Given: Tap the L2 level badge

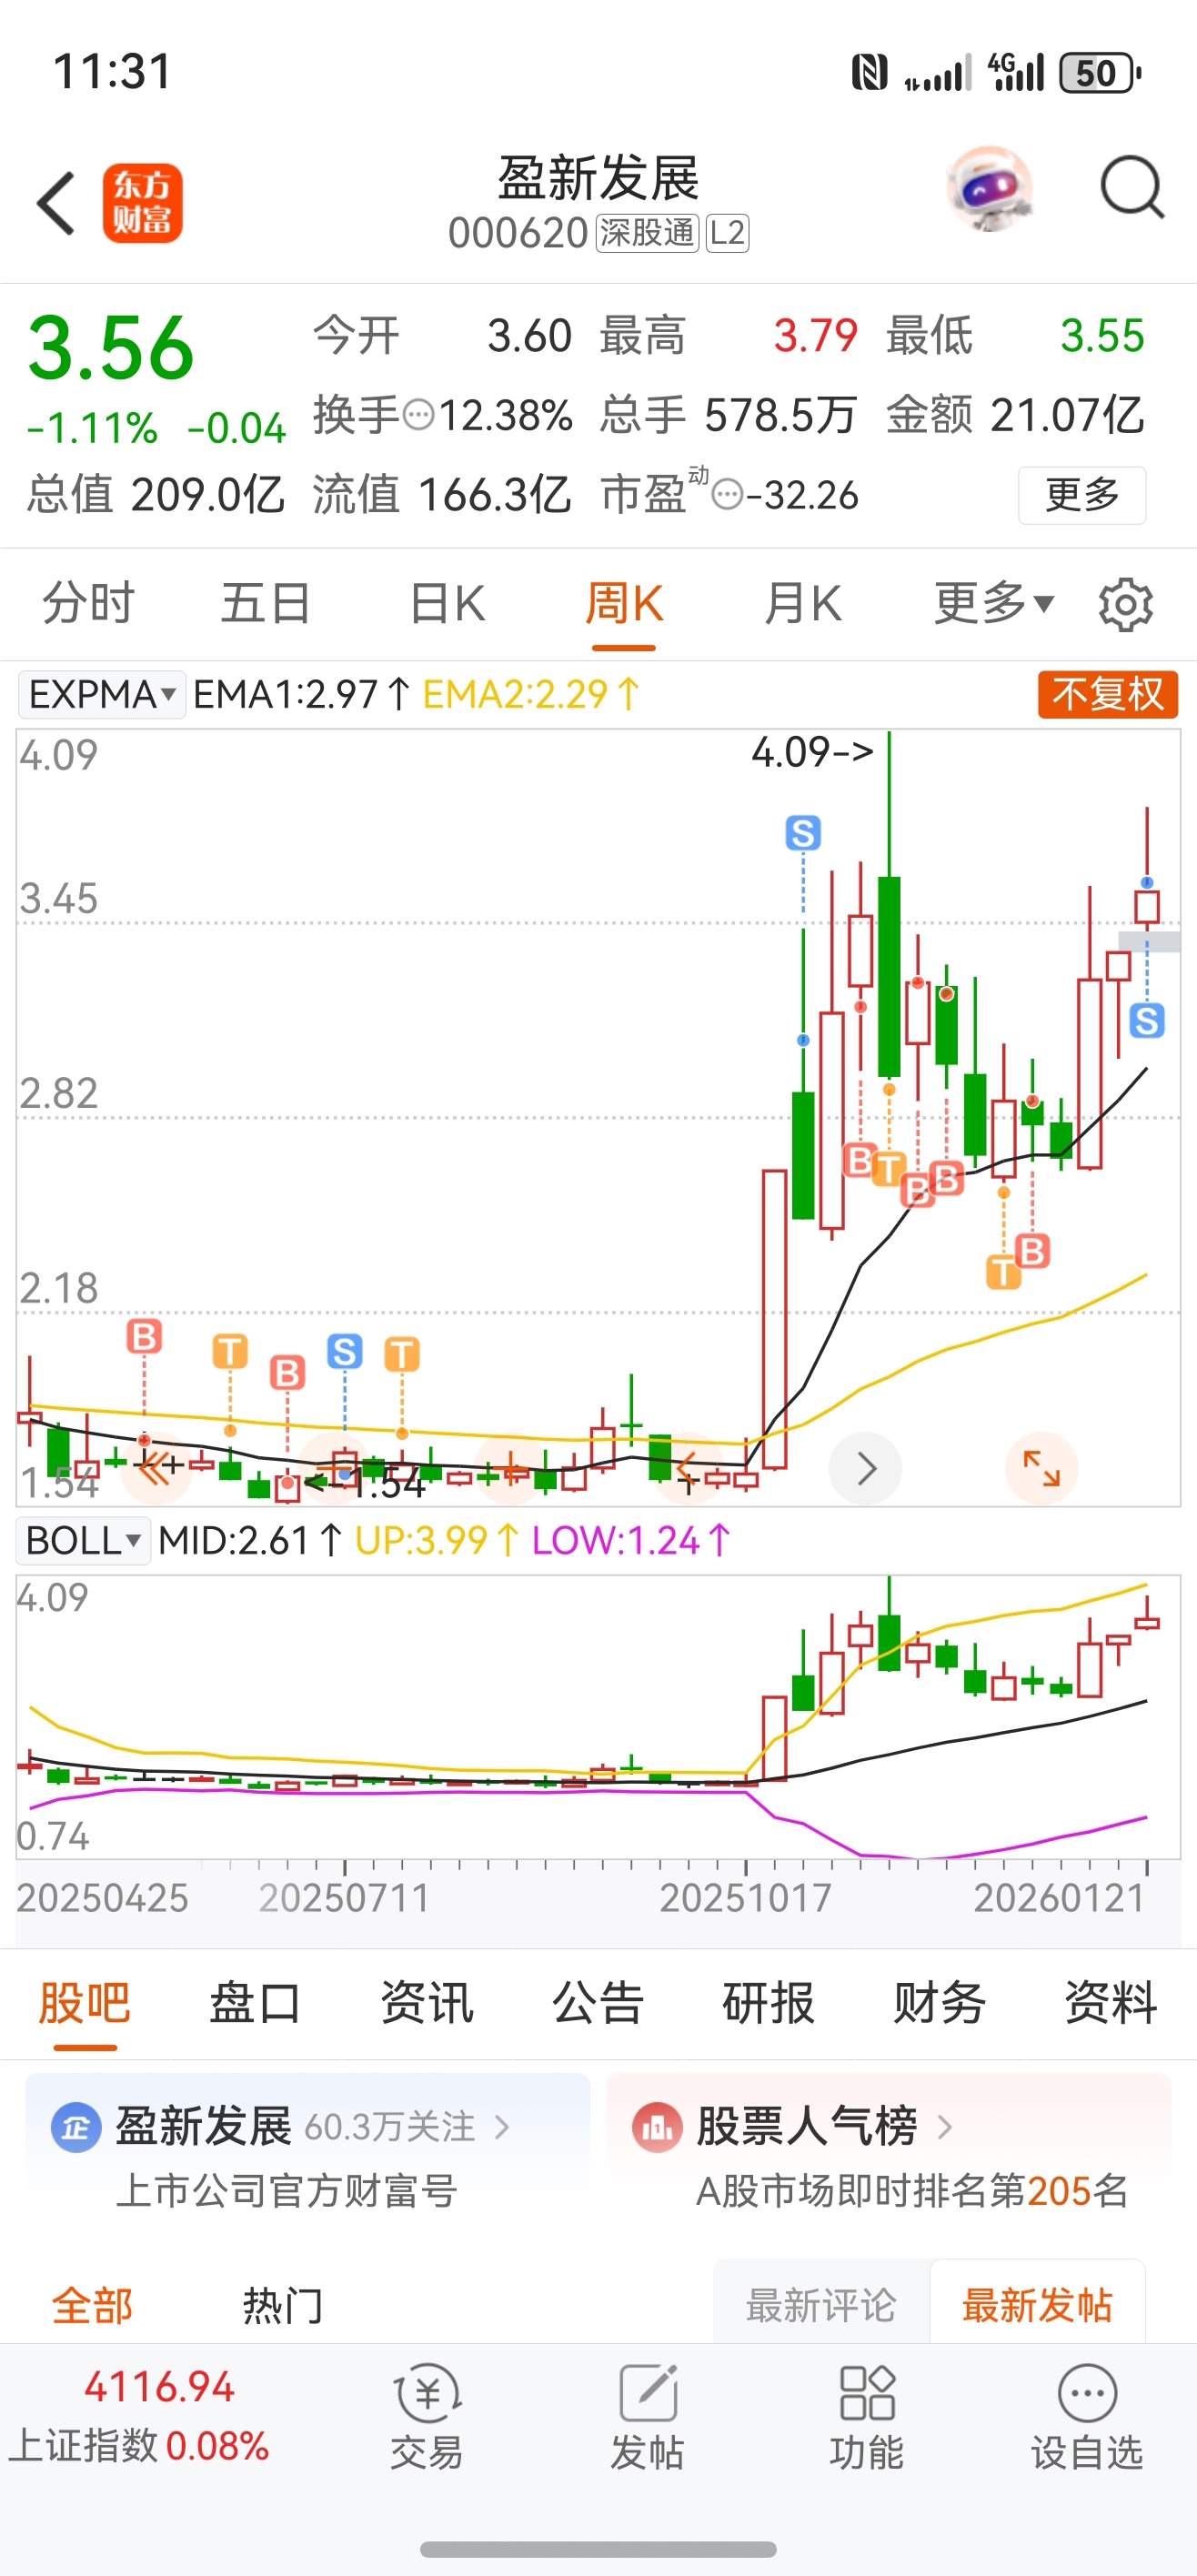Looking at the screenshot, I should click(727, 233).
